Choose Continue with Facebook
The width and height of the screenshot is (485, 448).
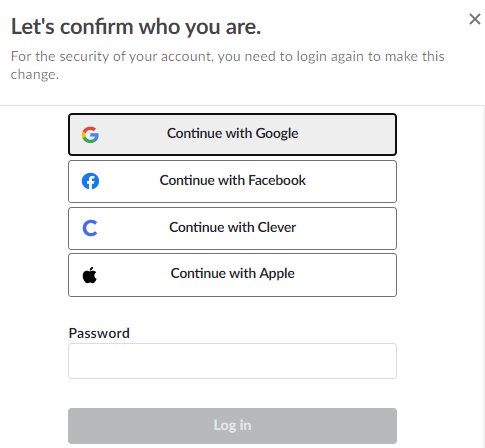[x=232, y=181]
